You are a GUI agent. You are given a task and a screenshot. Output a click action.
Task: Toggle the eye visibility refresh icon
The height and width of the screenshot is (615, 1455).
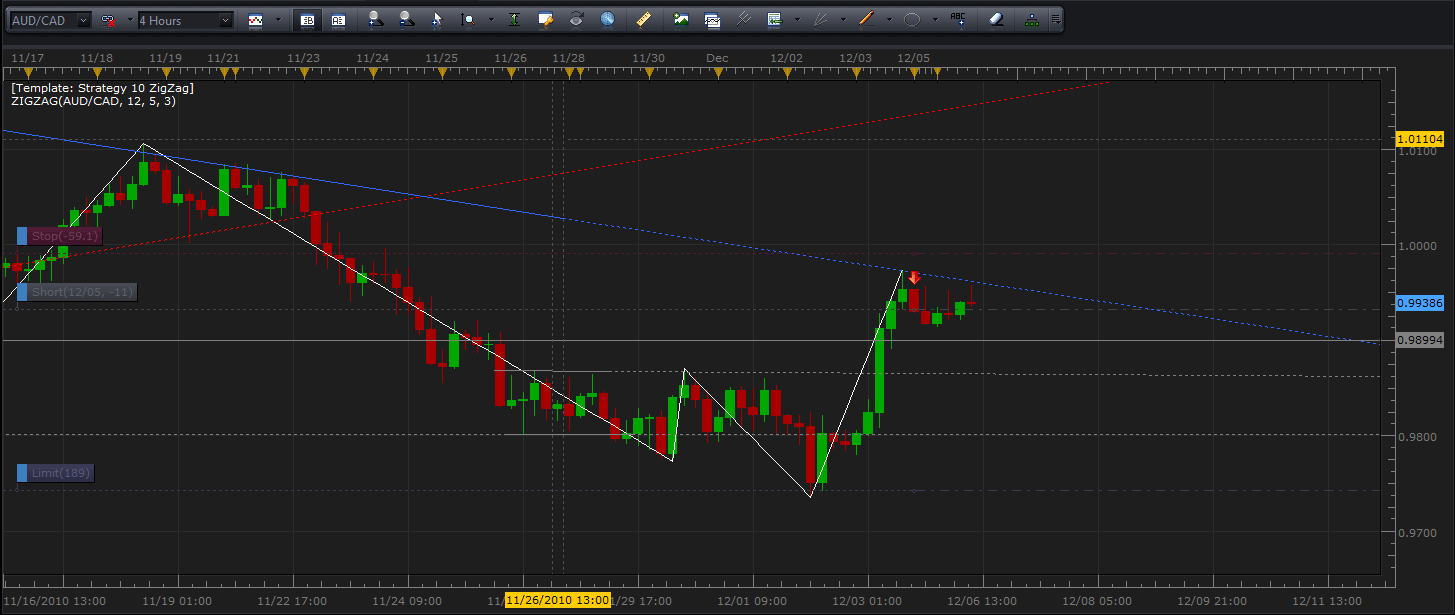coord(576,19)
